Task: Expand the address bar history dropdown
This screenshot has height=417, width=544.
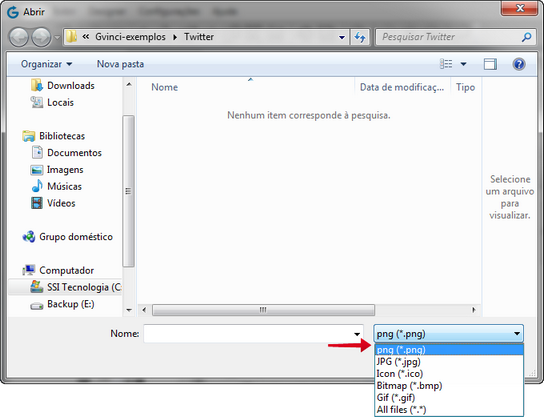Action: [342, 37]
